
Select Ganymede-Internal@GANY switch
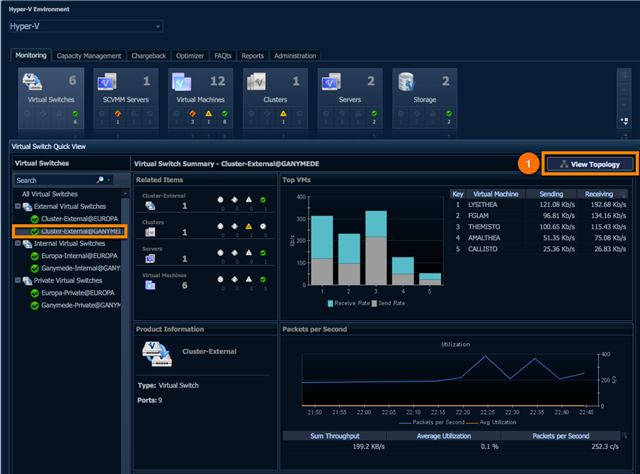[81, 268]
